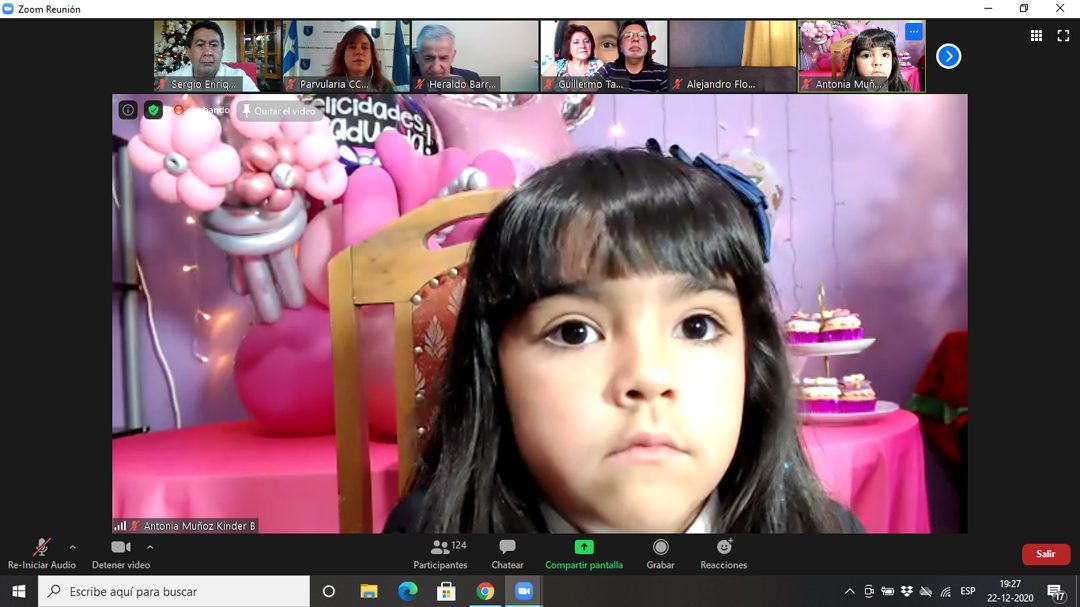1080x607 pixels.
Task: Unpin video with Quitar el video
Action: pos(278,111)
